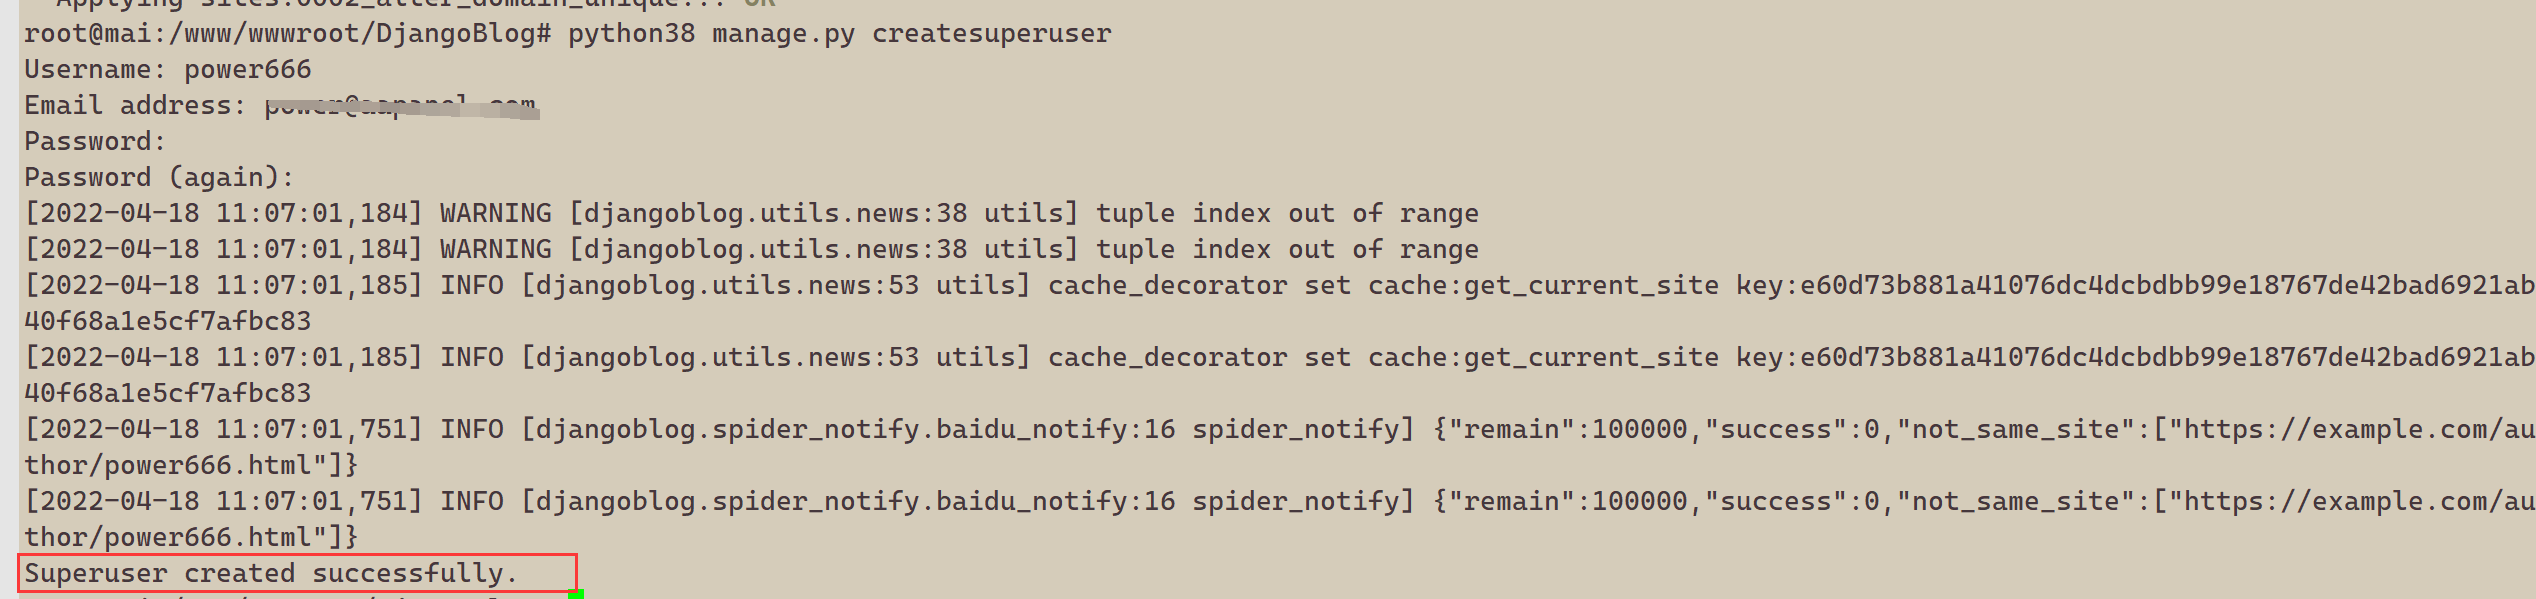Click the root@mai shell prompt path

tap(286, 34)
